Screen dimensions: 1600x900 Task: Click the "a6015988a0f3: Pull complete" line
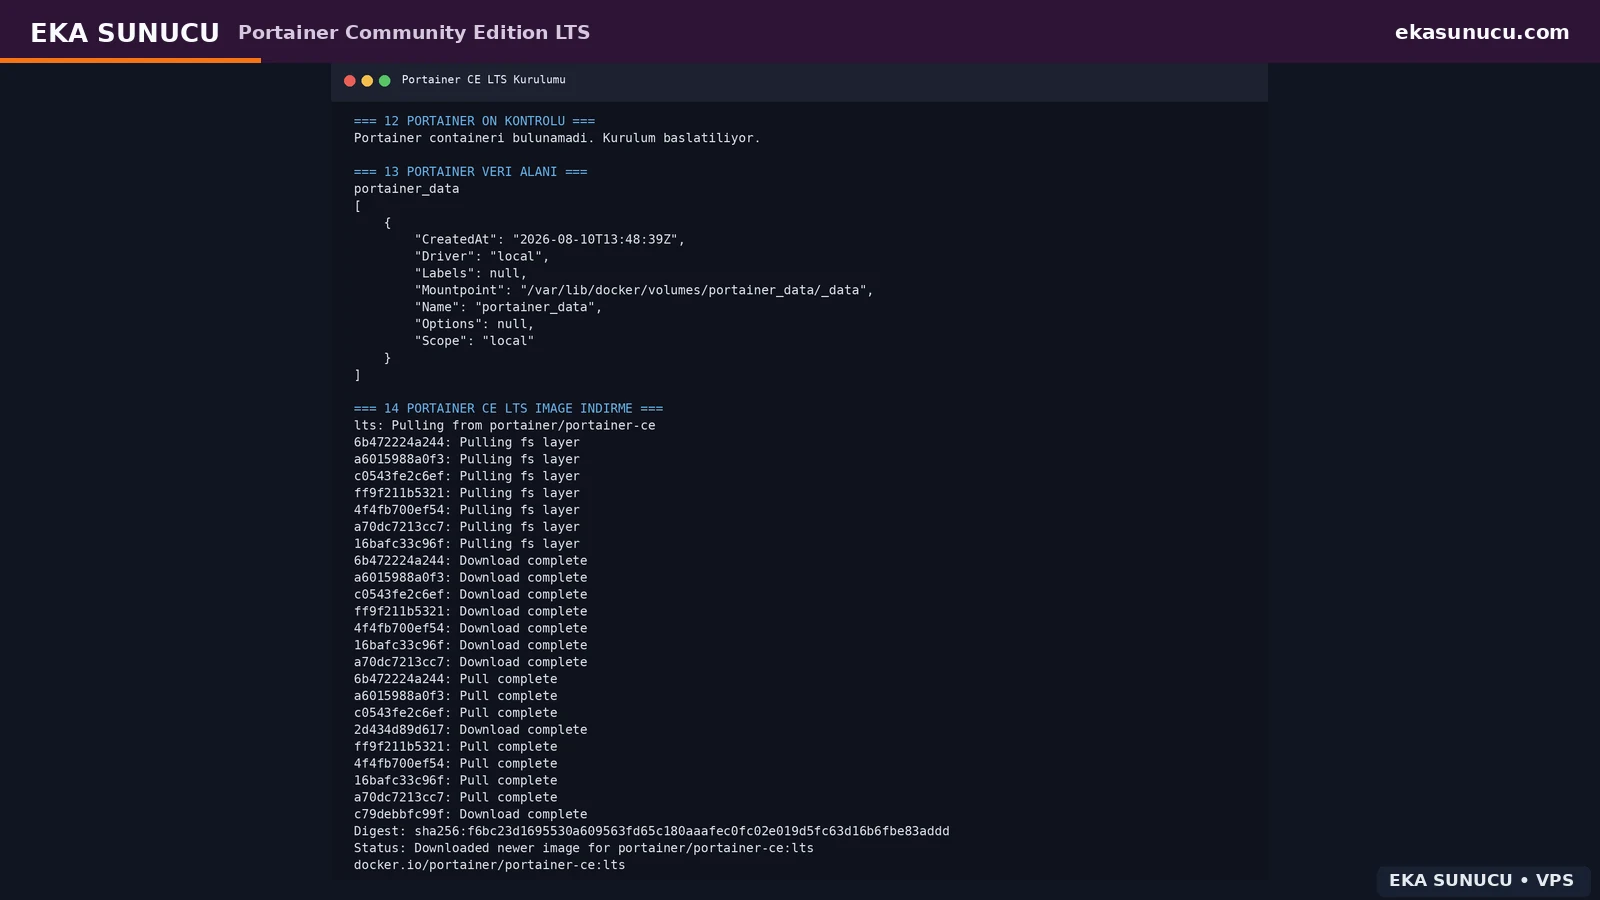point(456,698)
